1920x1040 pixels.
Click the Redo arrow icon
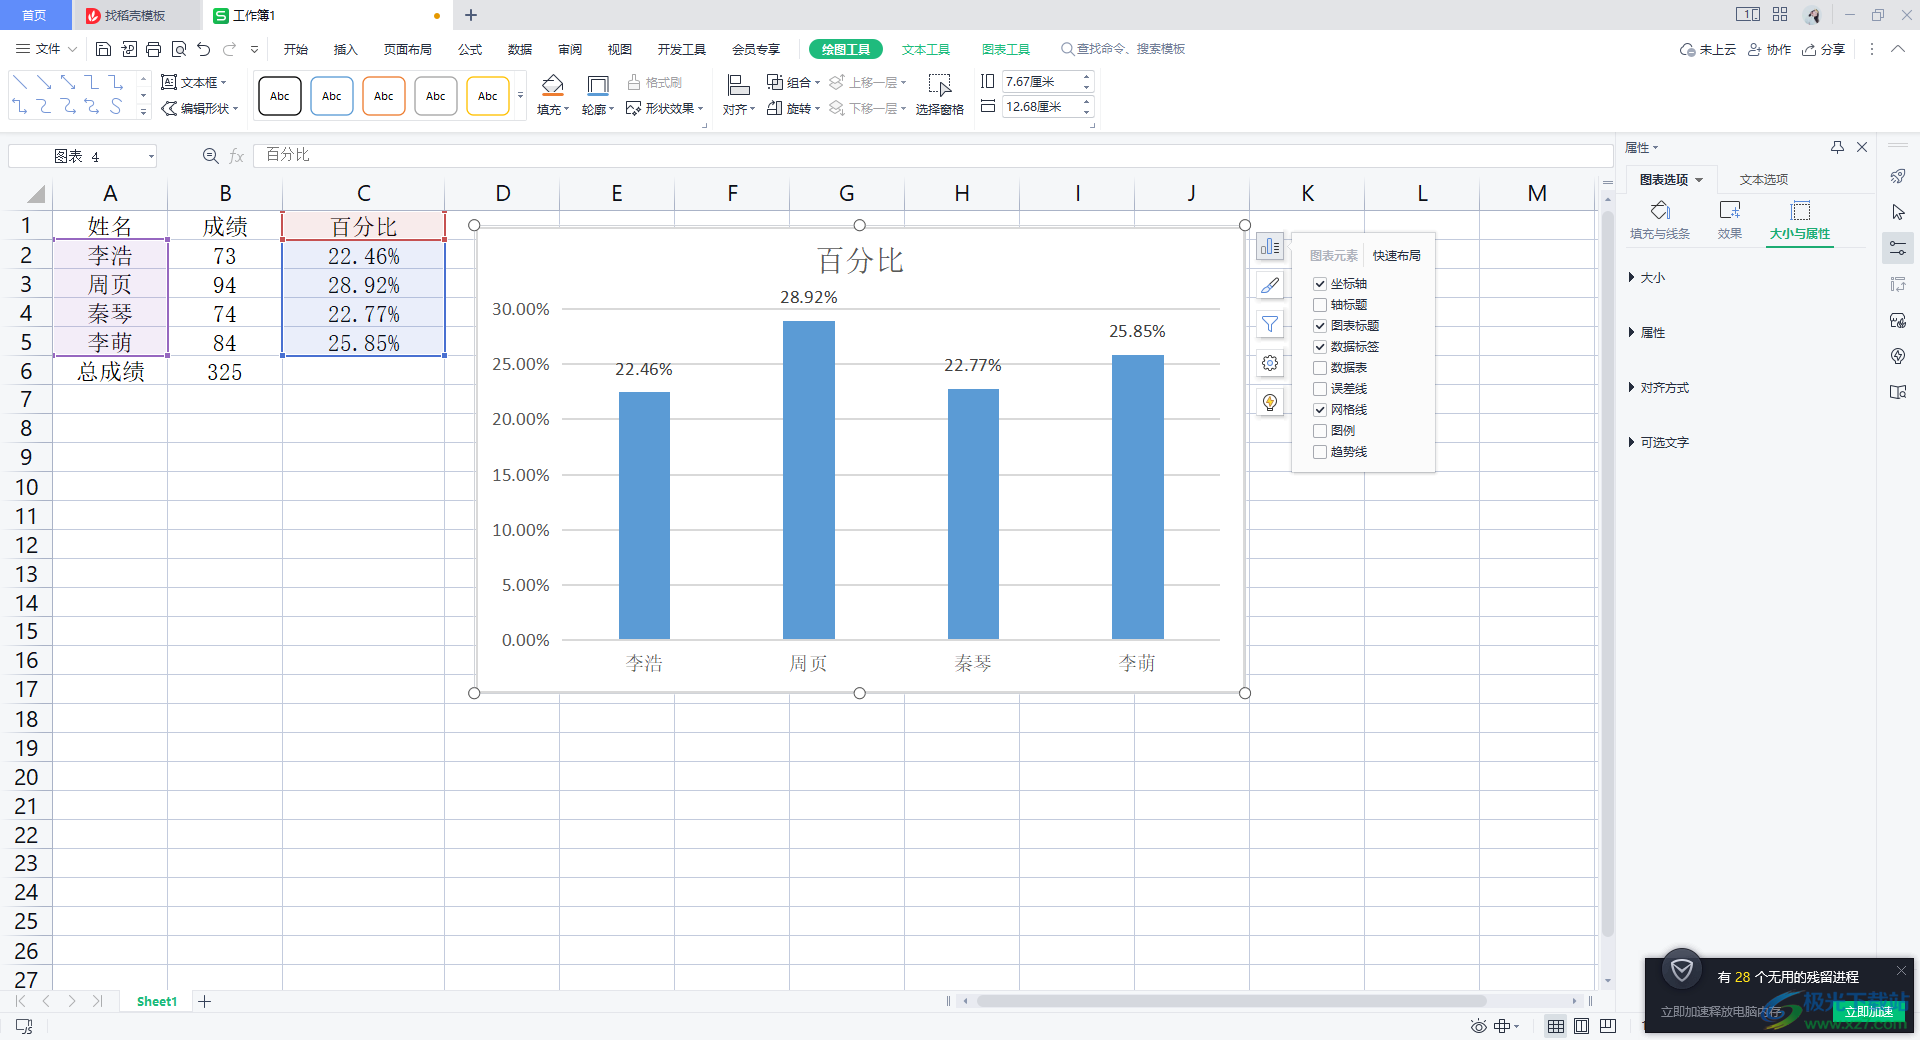[229, 49]
